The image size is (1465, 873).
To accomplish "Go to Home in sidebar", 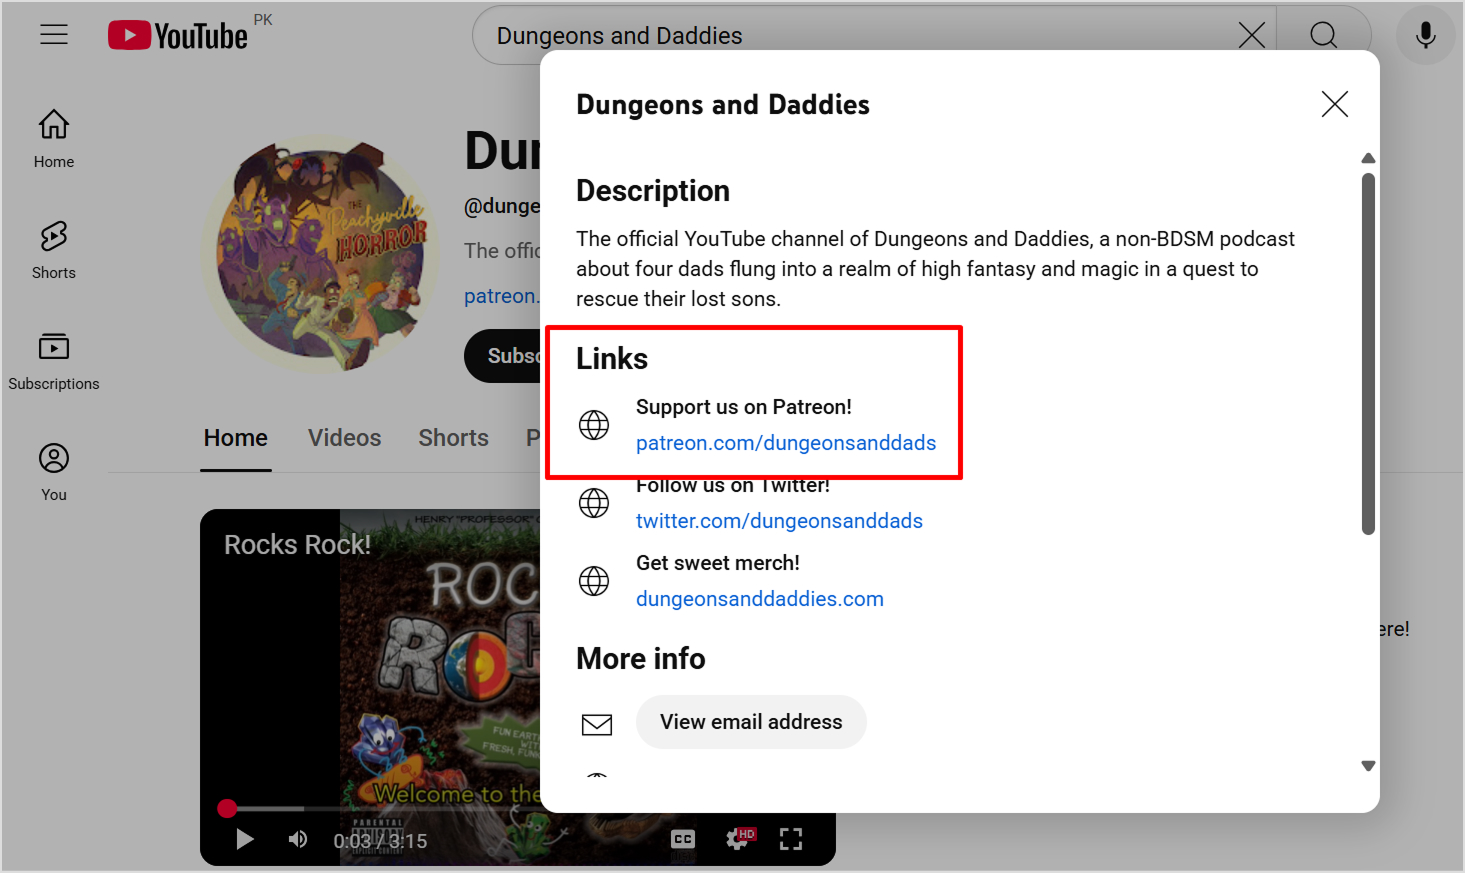I will (x=54, y=139).
